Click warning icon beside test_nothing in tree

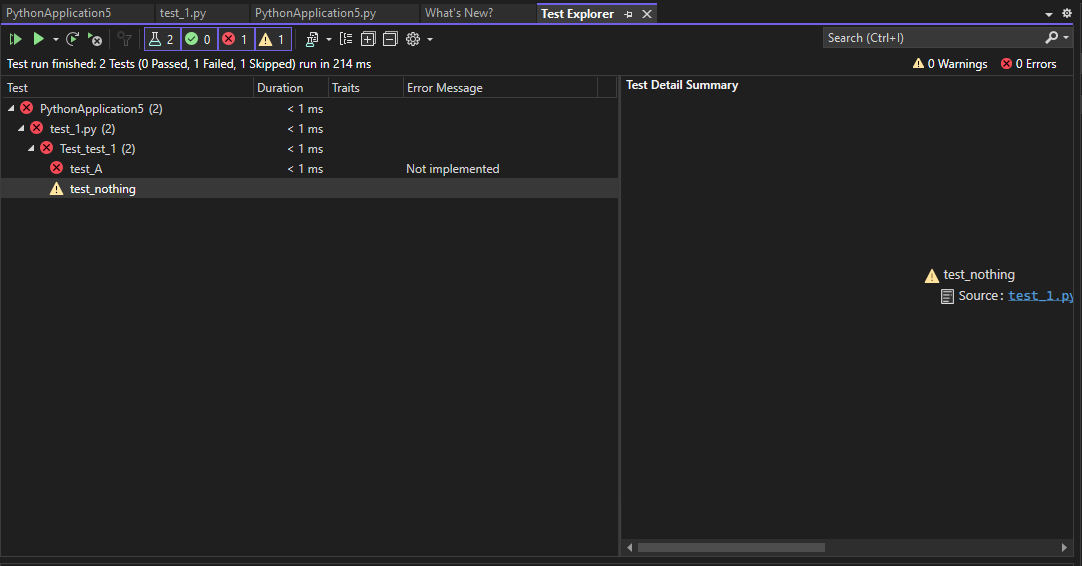57,188
